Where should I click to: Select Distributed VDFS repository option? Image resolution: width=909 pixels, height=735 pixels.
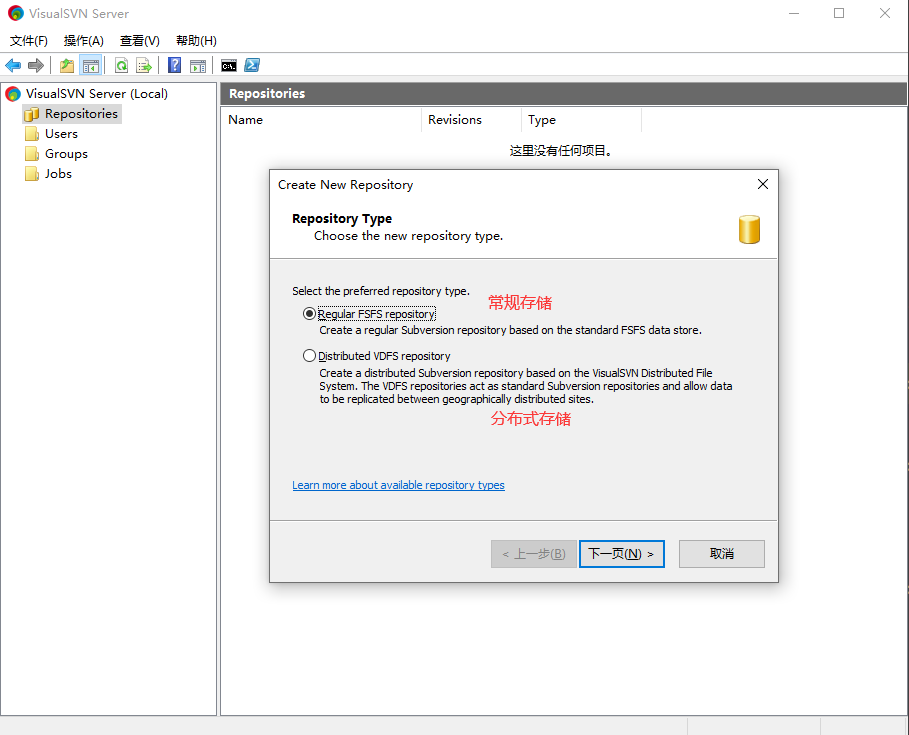pyautogui.click(x=309, y=356)
